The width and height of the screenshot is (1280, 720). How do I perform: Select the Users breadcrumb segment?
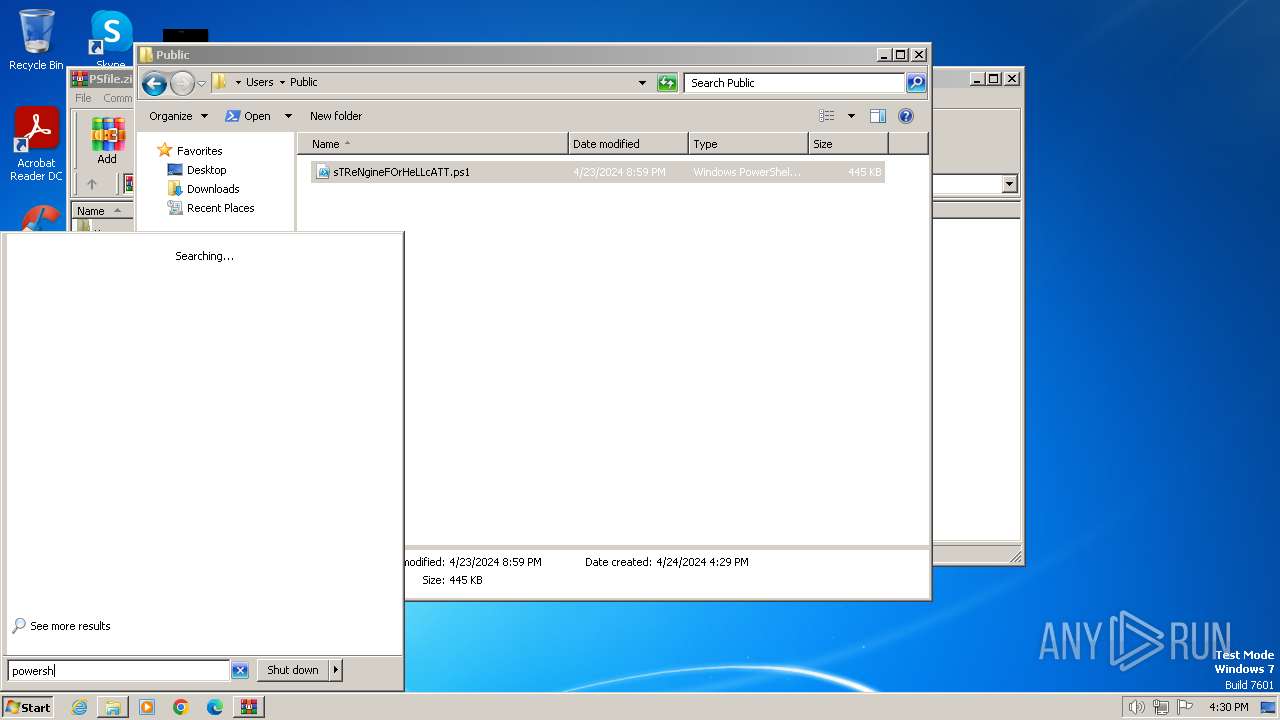(x=259, y=82)
